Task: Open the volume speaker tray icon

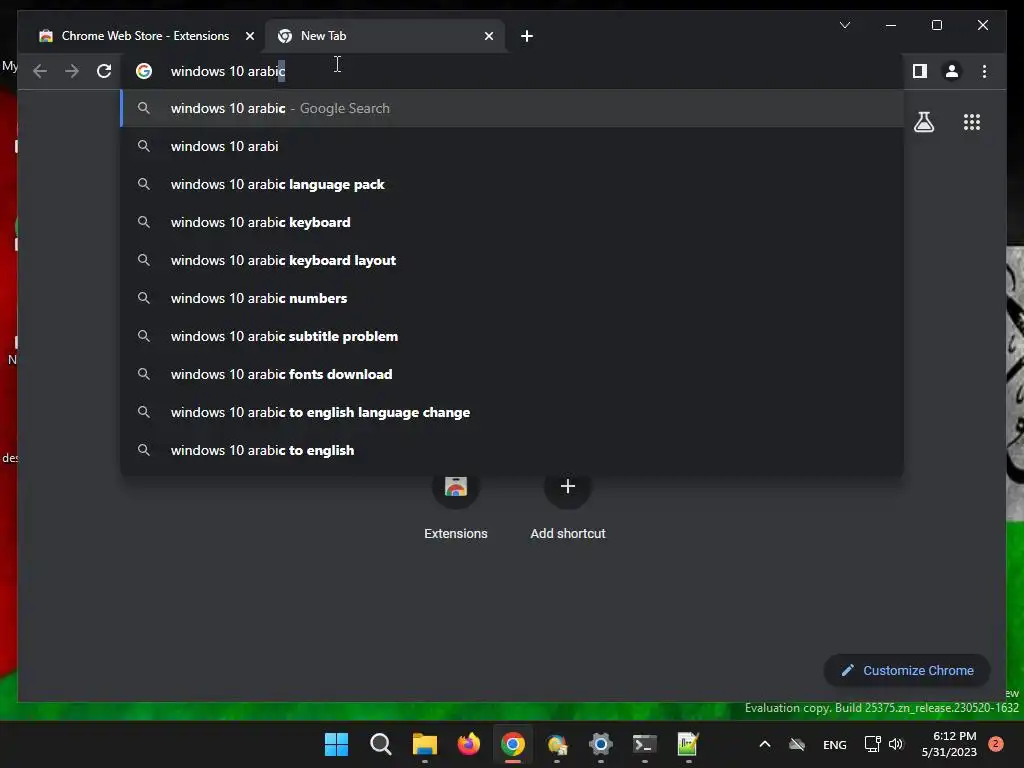Action: 896,744
